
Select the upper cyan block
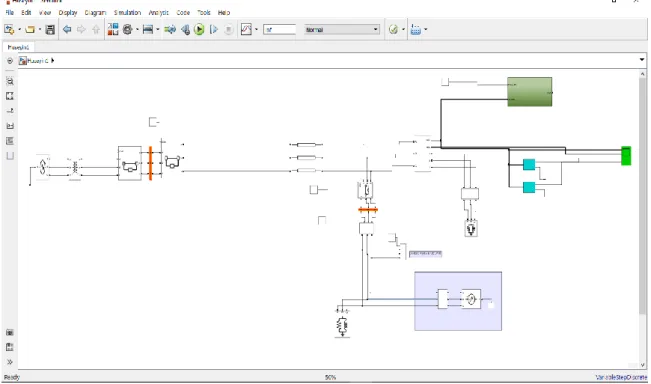pos(529,165)
